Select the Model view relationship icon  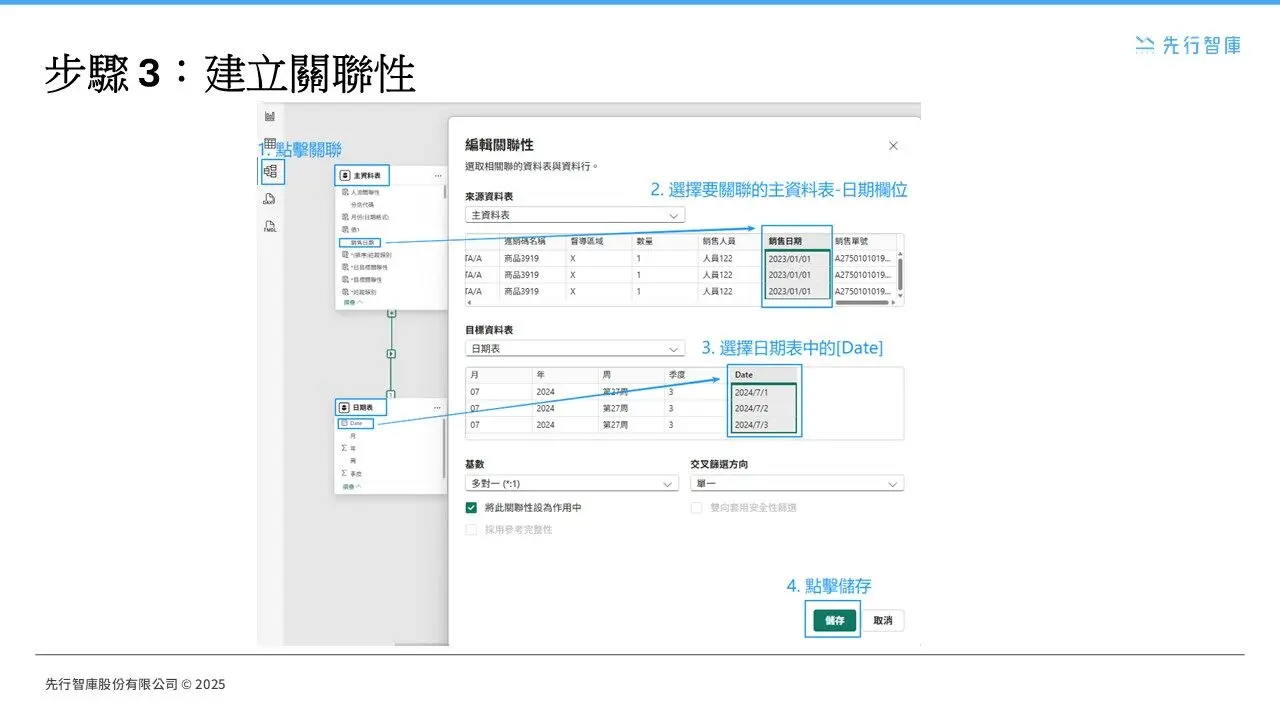tap(270, 172)
